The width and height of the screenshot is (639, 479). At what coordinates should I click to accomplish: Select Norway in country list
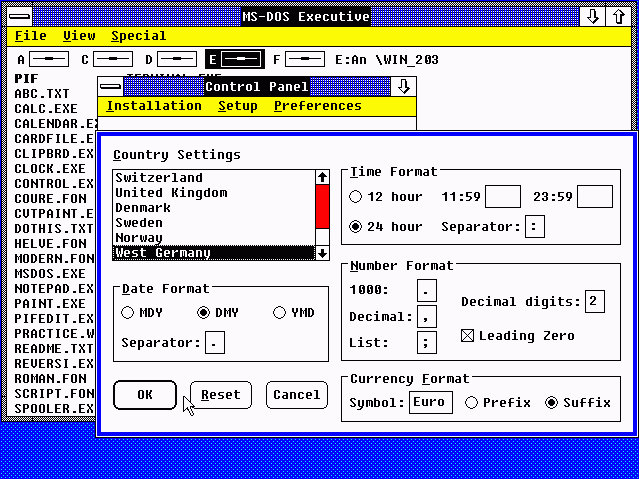(x=214, y=238)
